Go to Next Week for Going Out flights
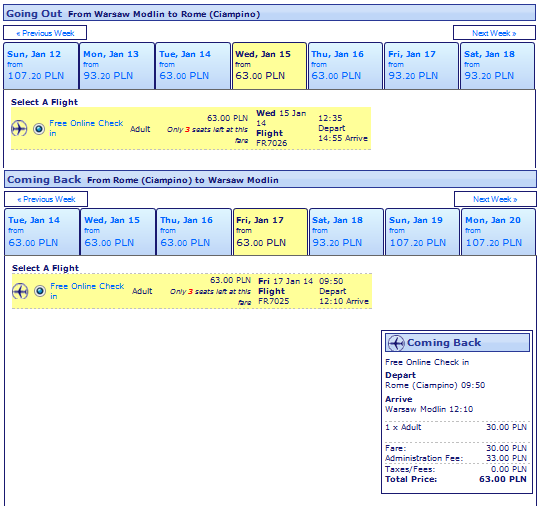 point(494,33)
